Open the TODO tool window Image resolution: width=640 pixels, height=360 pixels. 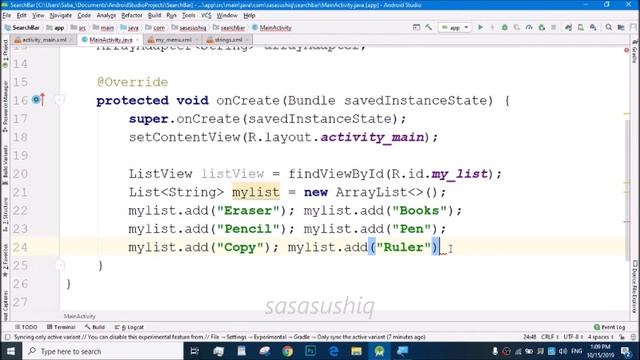(x=26, y=327)
